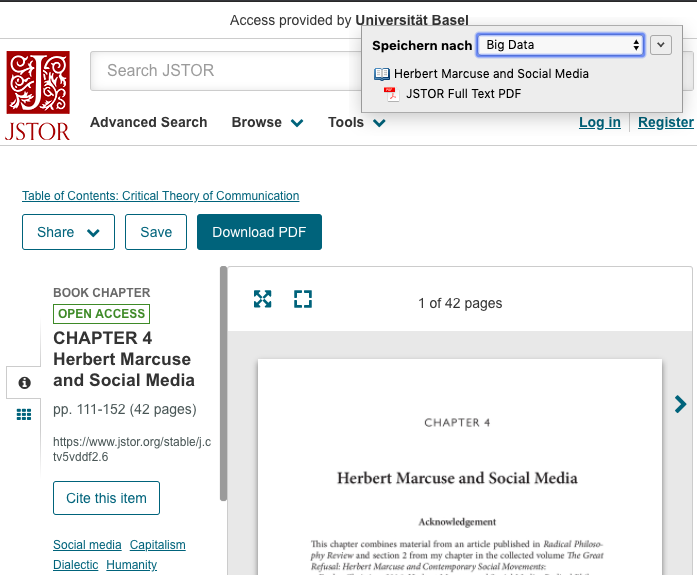Image resolution: width=697 pixels, height=575 pixels.
Task: Click the Search JSTOR input field
Action: (226, 71)
